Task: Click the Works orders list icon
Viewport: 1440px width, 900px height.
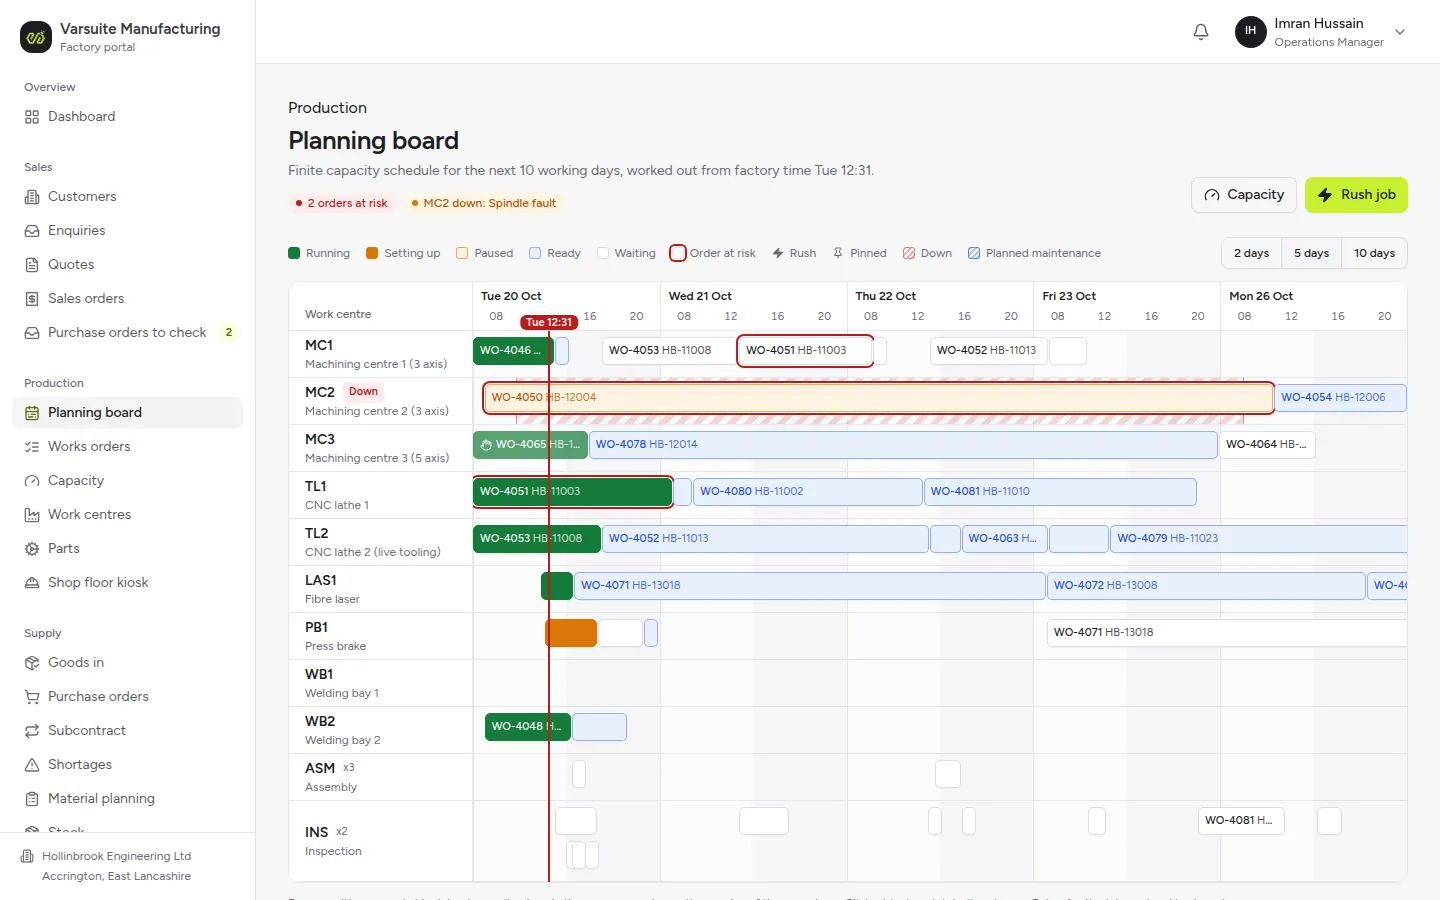Action: (32, 447)
